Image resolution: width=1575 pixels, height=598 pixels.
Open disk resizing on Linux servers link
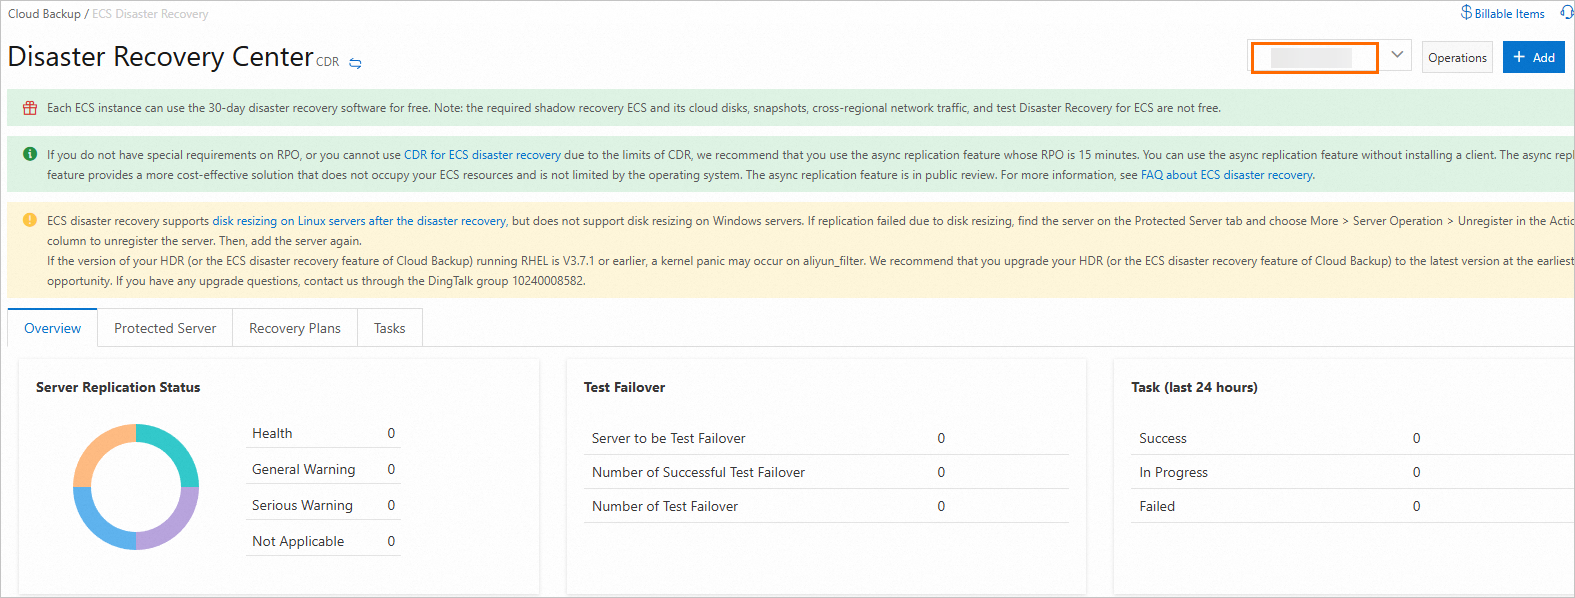point(359,221)
